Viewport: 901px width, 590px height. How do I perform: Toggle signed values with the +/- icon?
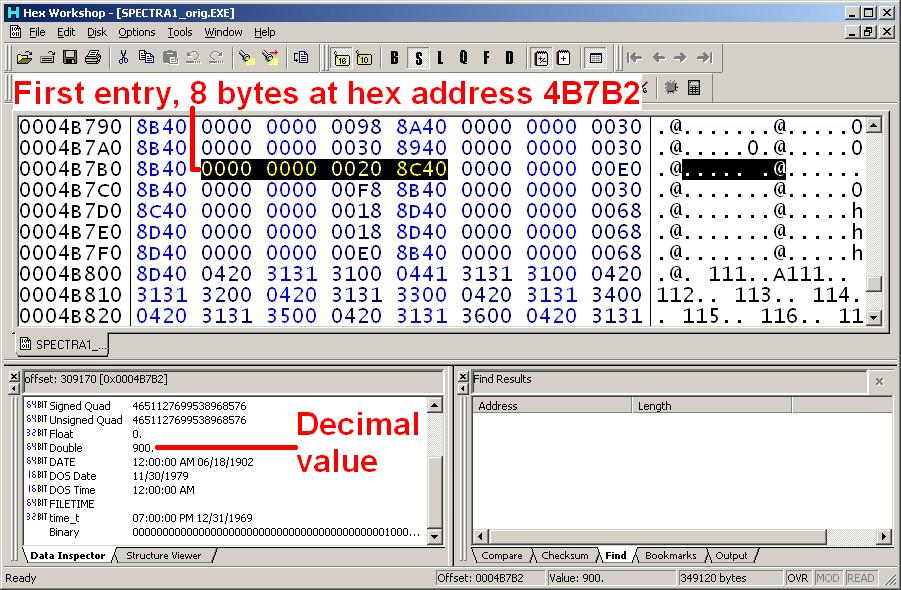pos(541,58)
